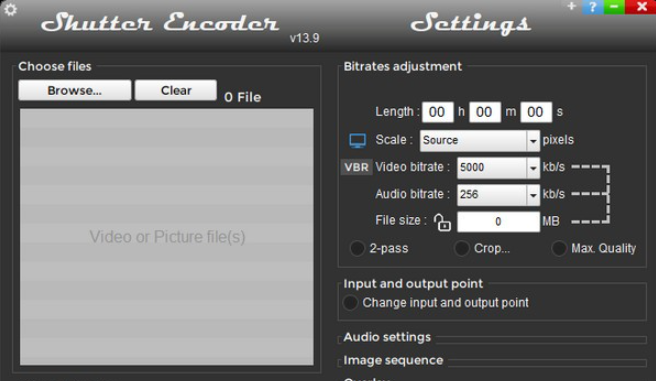The image size is (656, 381).
Task: Open help with the question mark icon
Action: pos(592,7)
